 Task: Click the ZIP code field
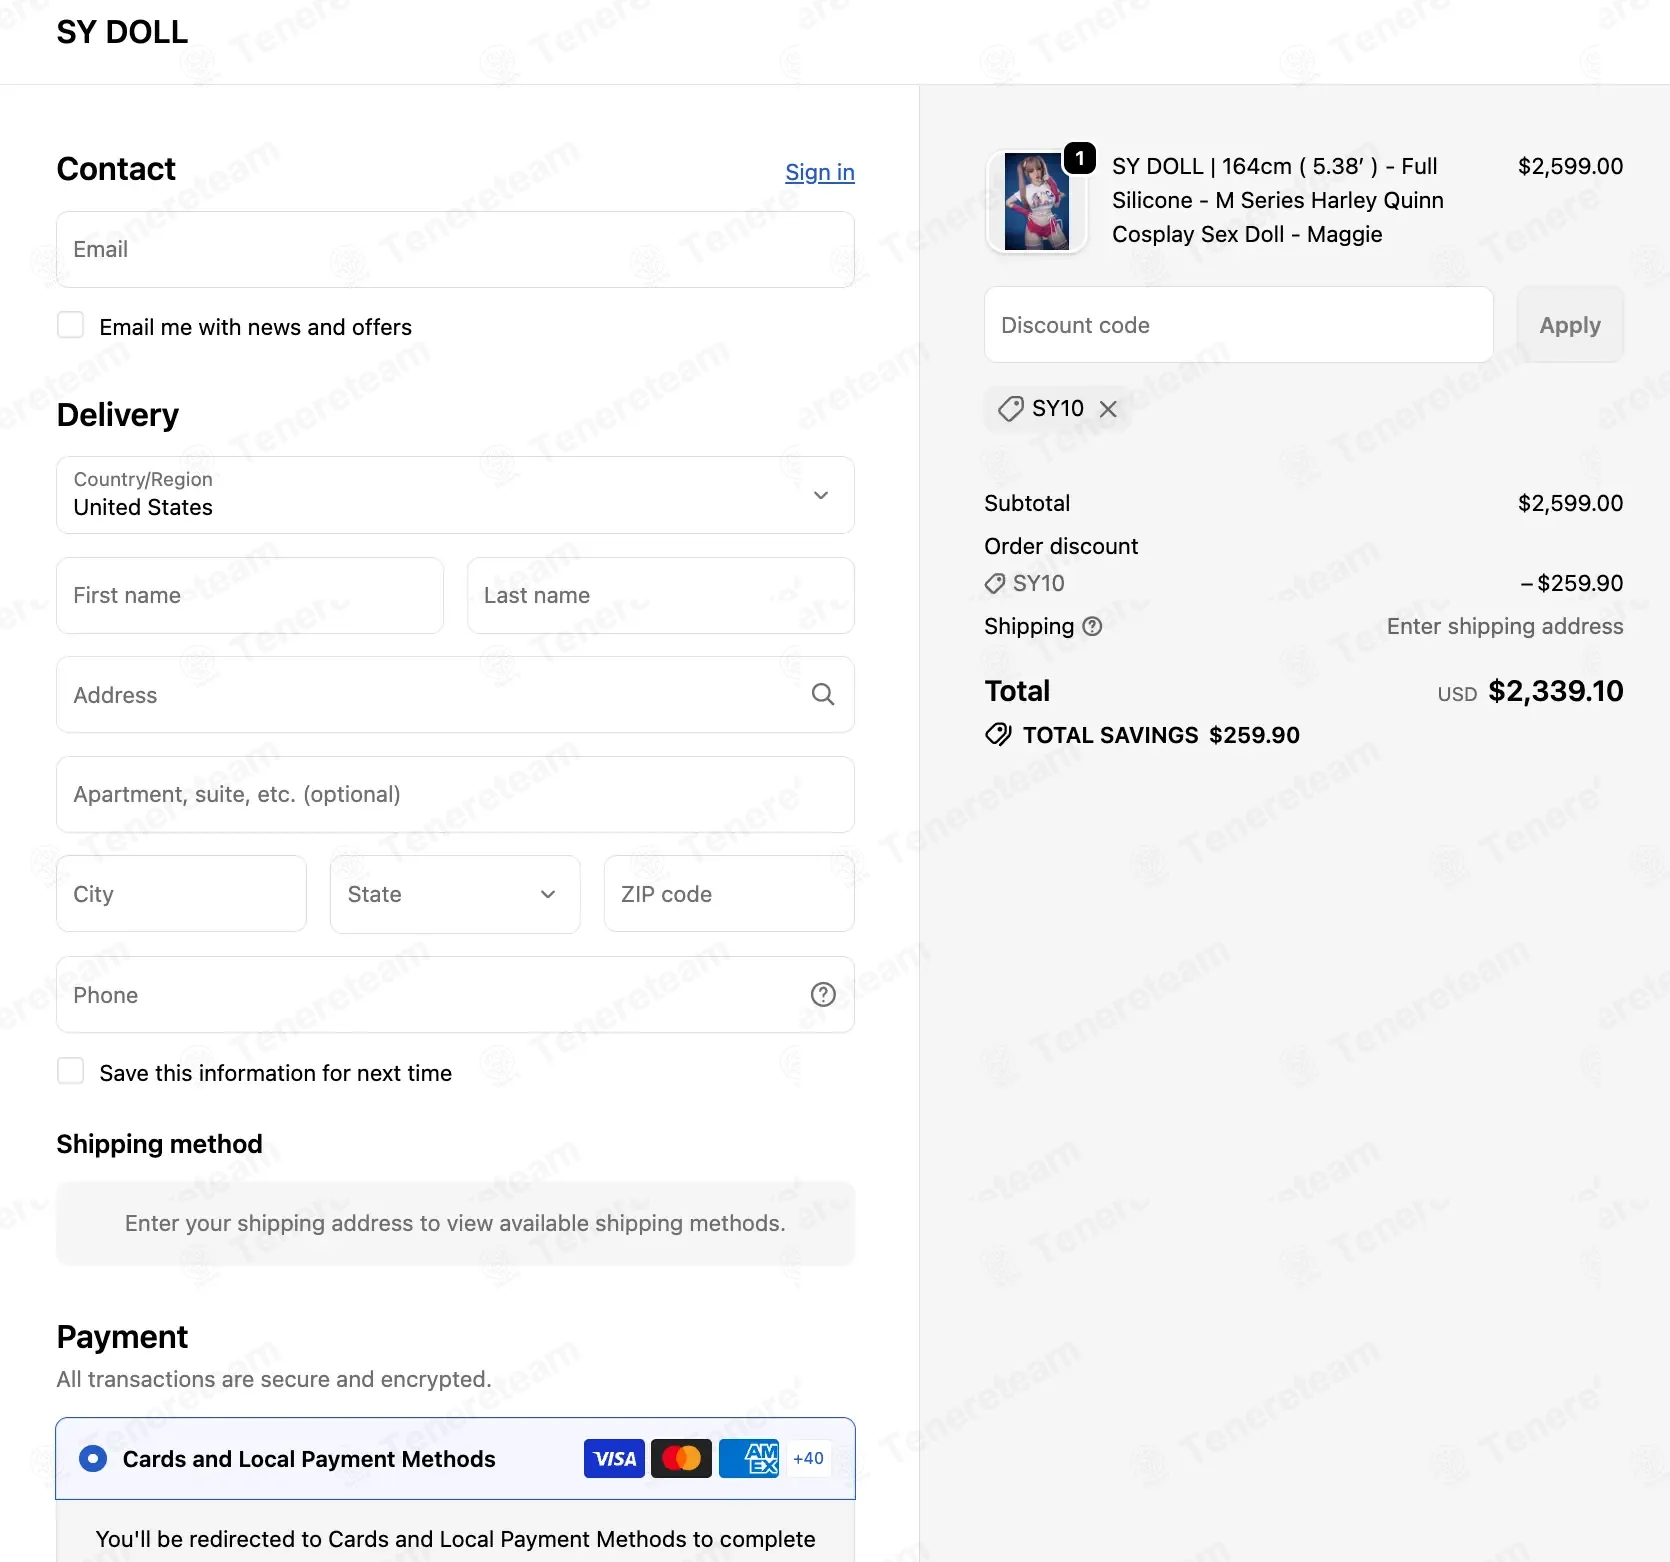[729, 894]
